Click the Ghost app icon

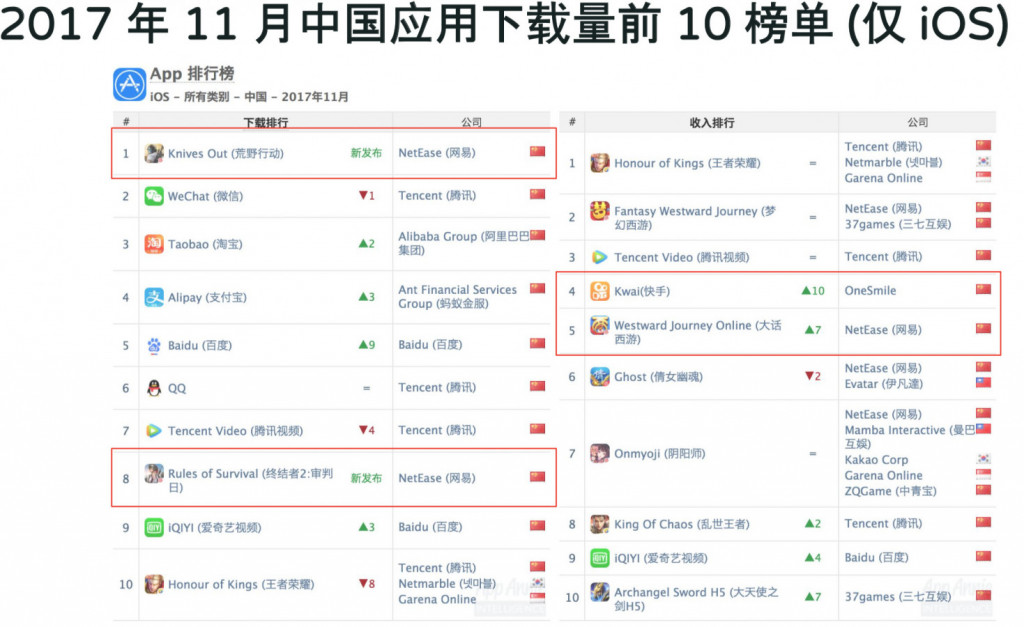coord(600,377)
